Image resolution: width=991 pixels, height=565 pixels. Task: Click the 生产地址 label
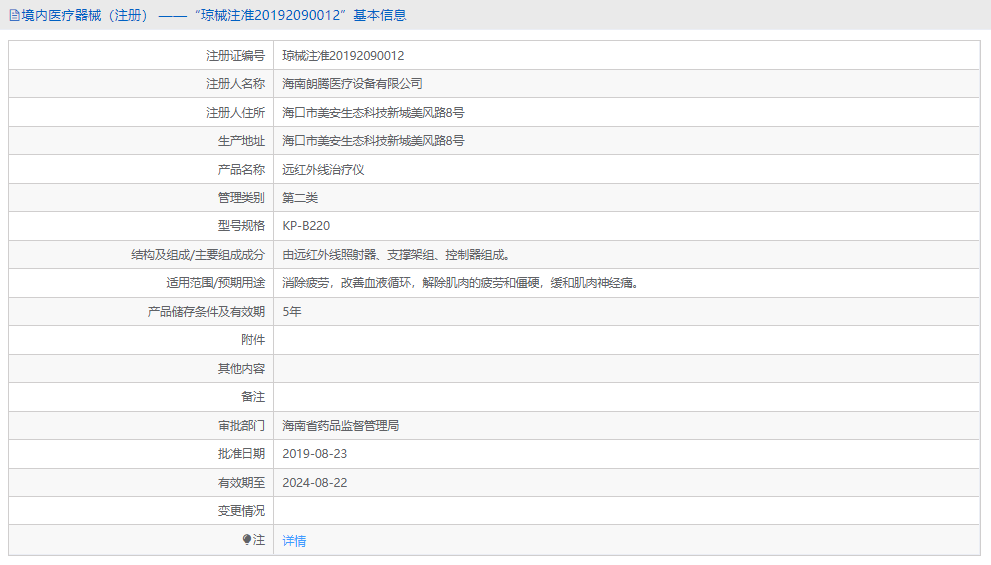click(x=241, y=141)
